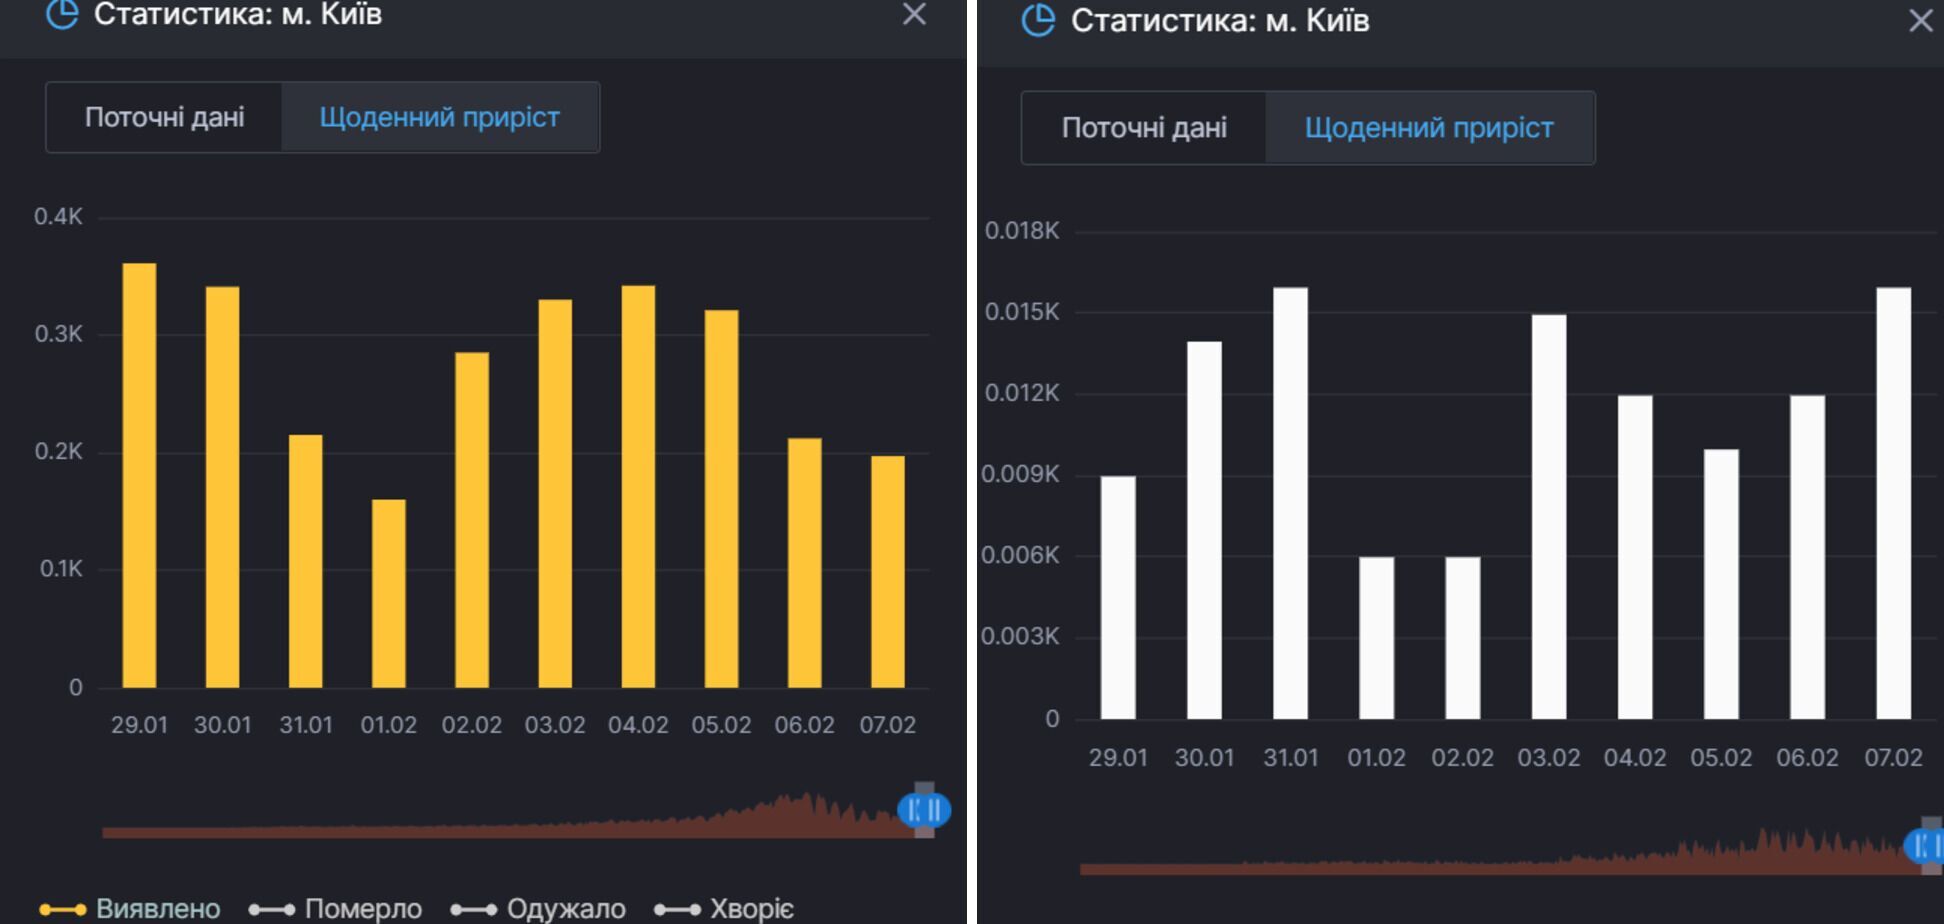Close the left Kyiv statistics panel
Image resolution: width=1944 pixels, height=924 pixels.
click(914, 15)
